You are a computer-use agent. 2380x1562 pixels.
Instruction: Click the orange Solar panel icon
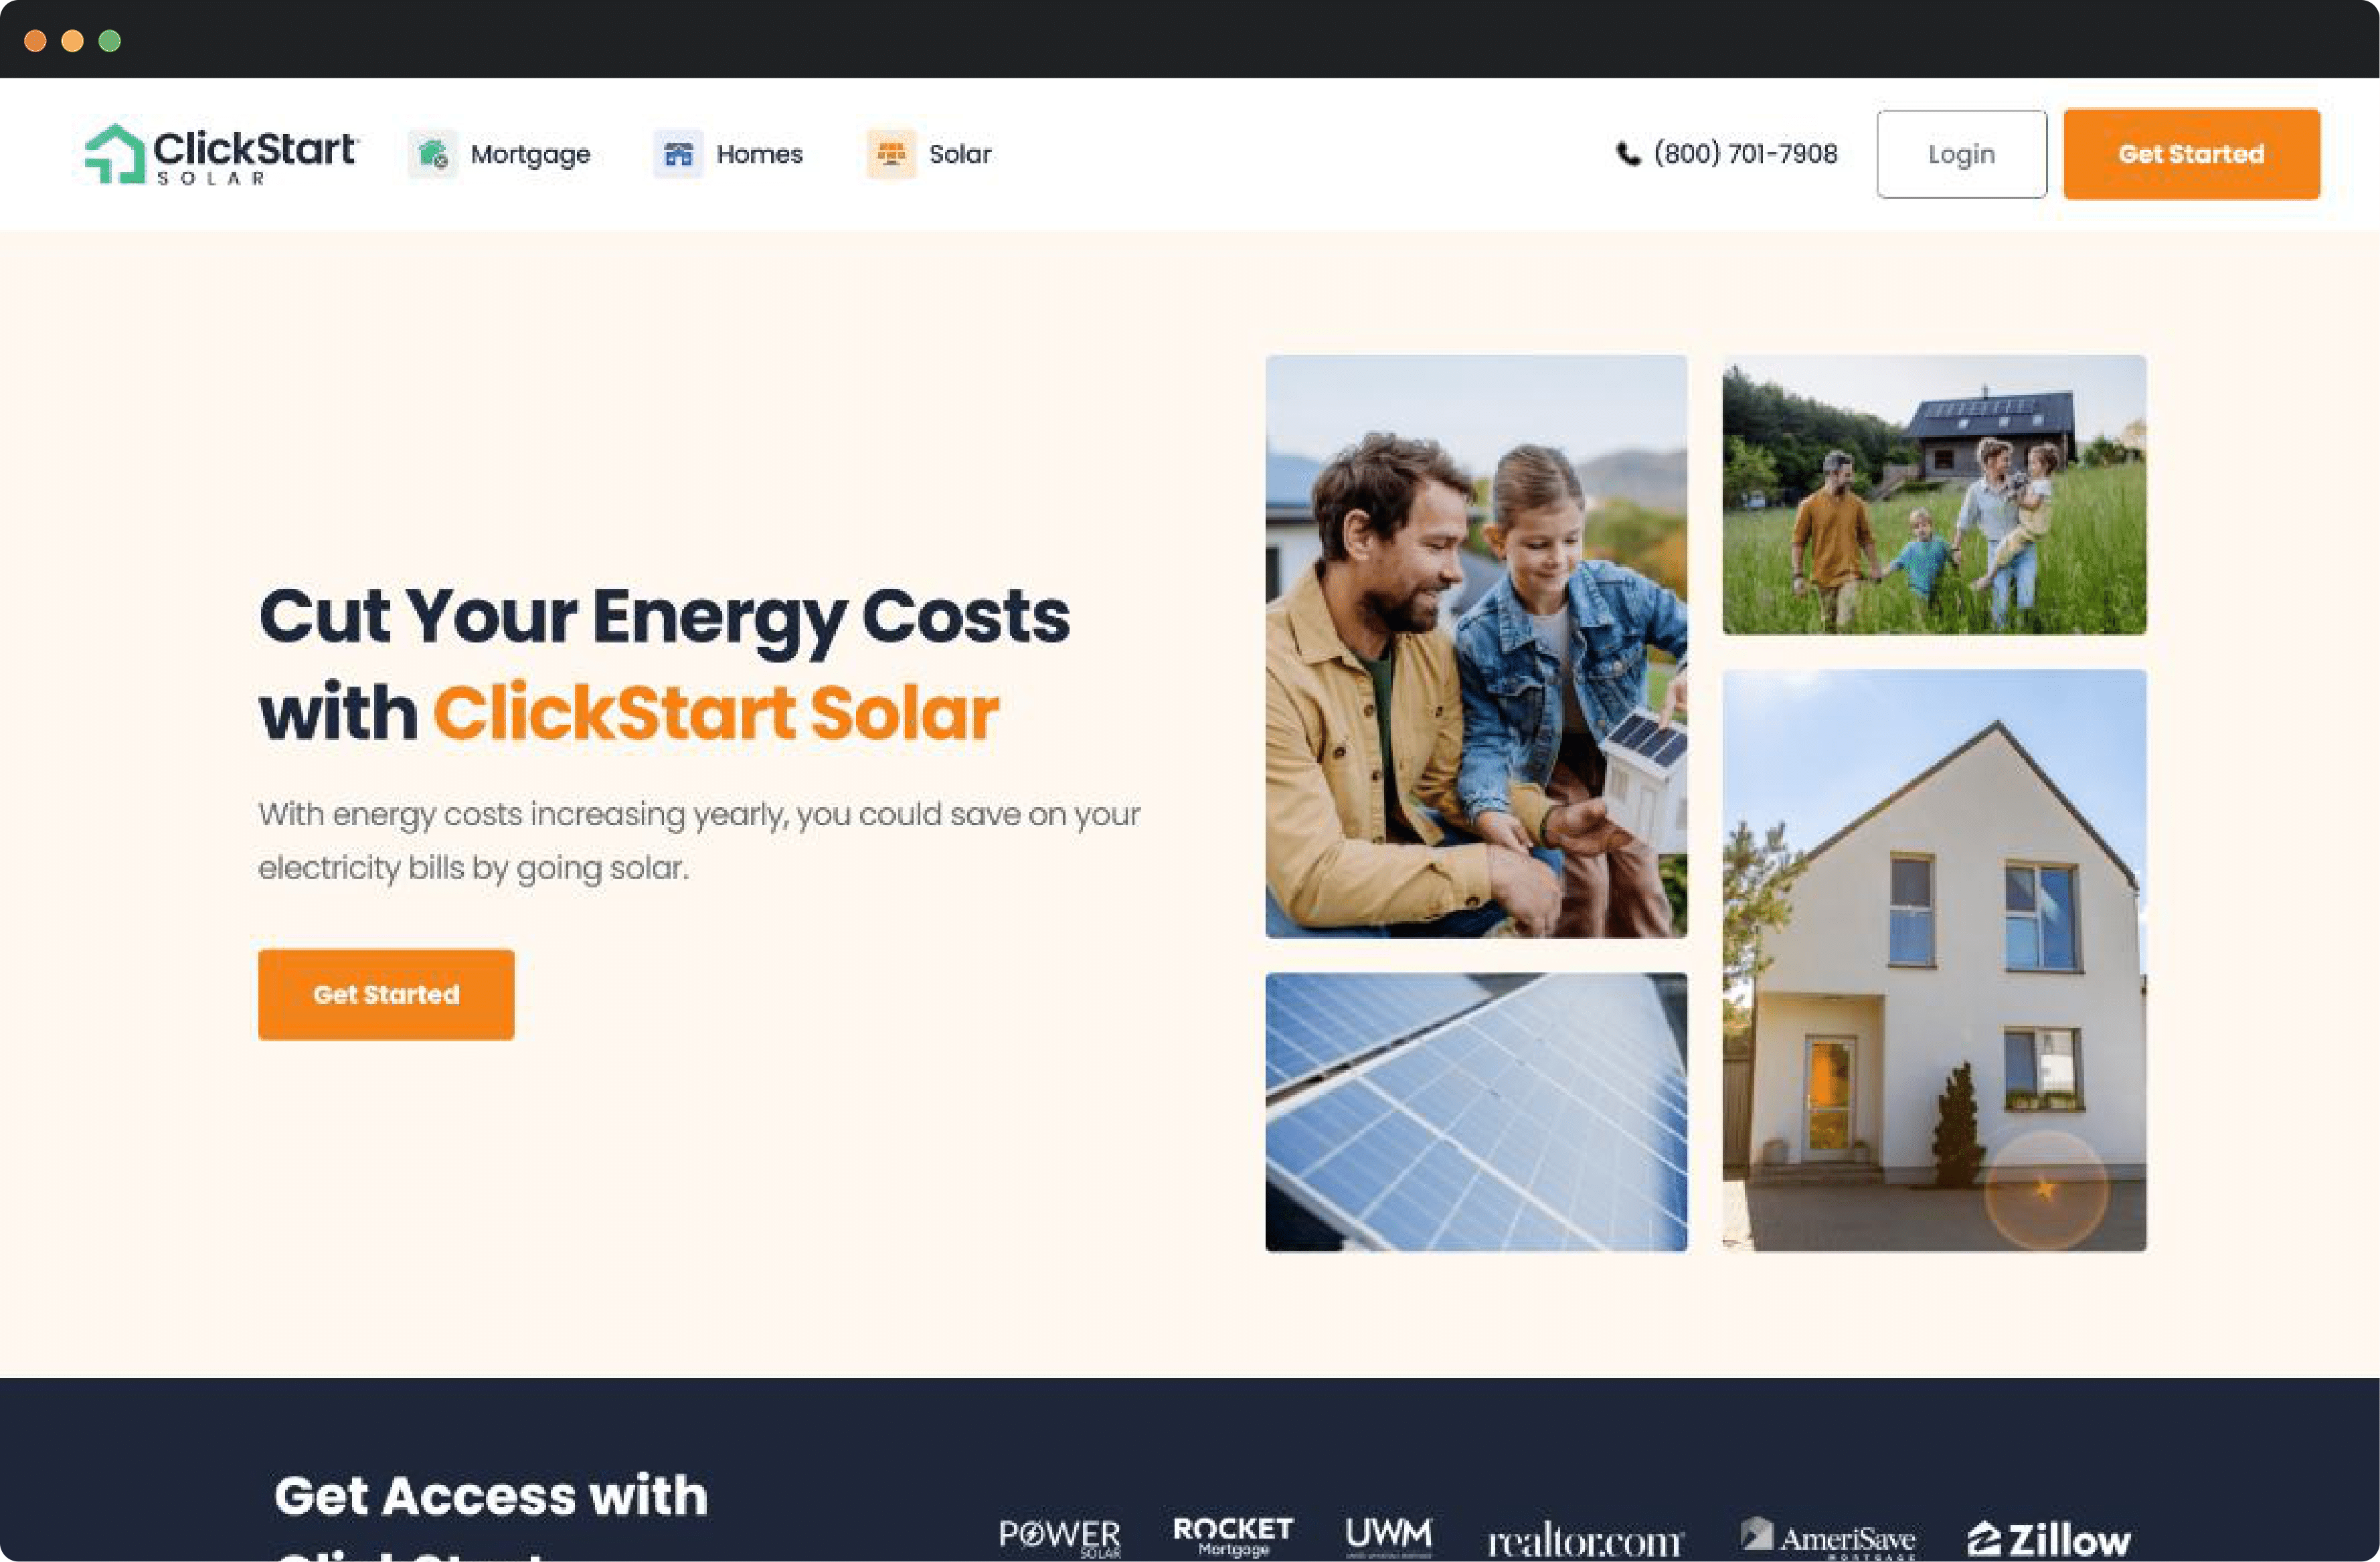891,154
